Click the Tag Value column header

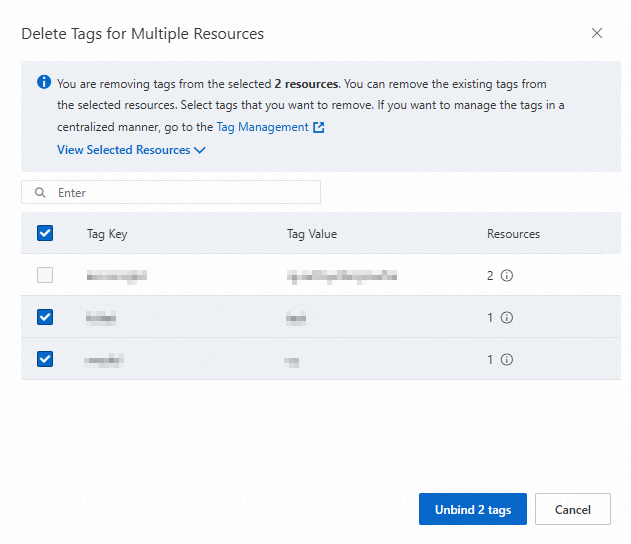click(x=311, y=234)
